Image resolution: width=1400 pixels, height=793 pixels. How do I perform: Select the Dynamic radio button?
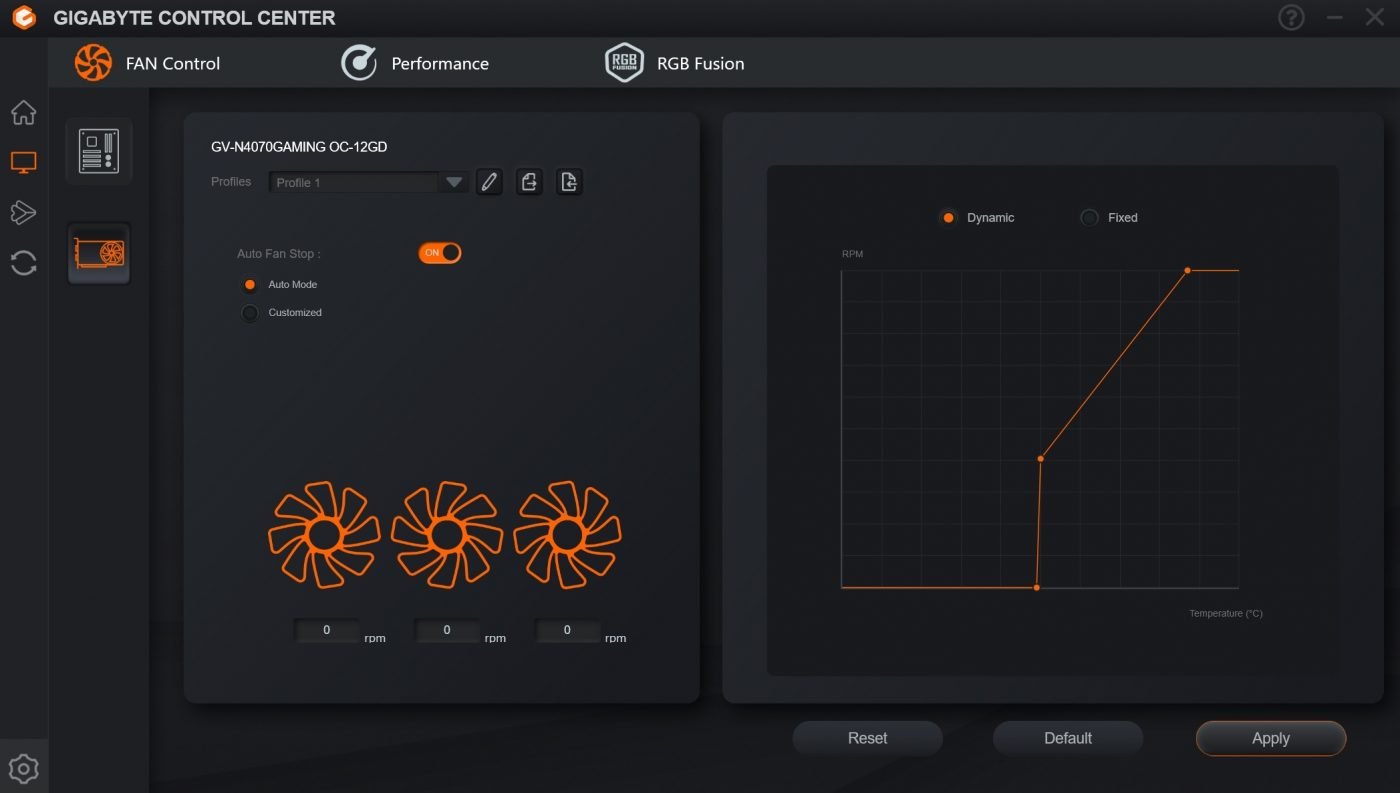948,218
